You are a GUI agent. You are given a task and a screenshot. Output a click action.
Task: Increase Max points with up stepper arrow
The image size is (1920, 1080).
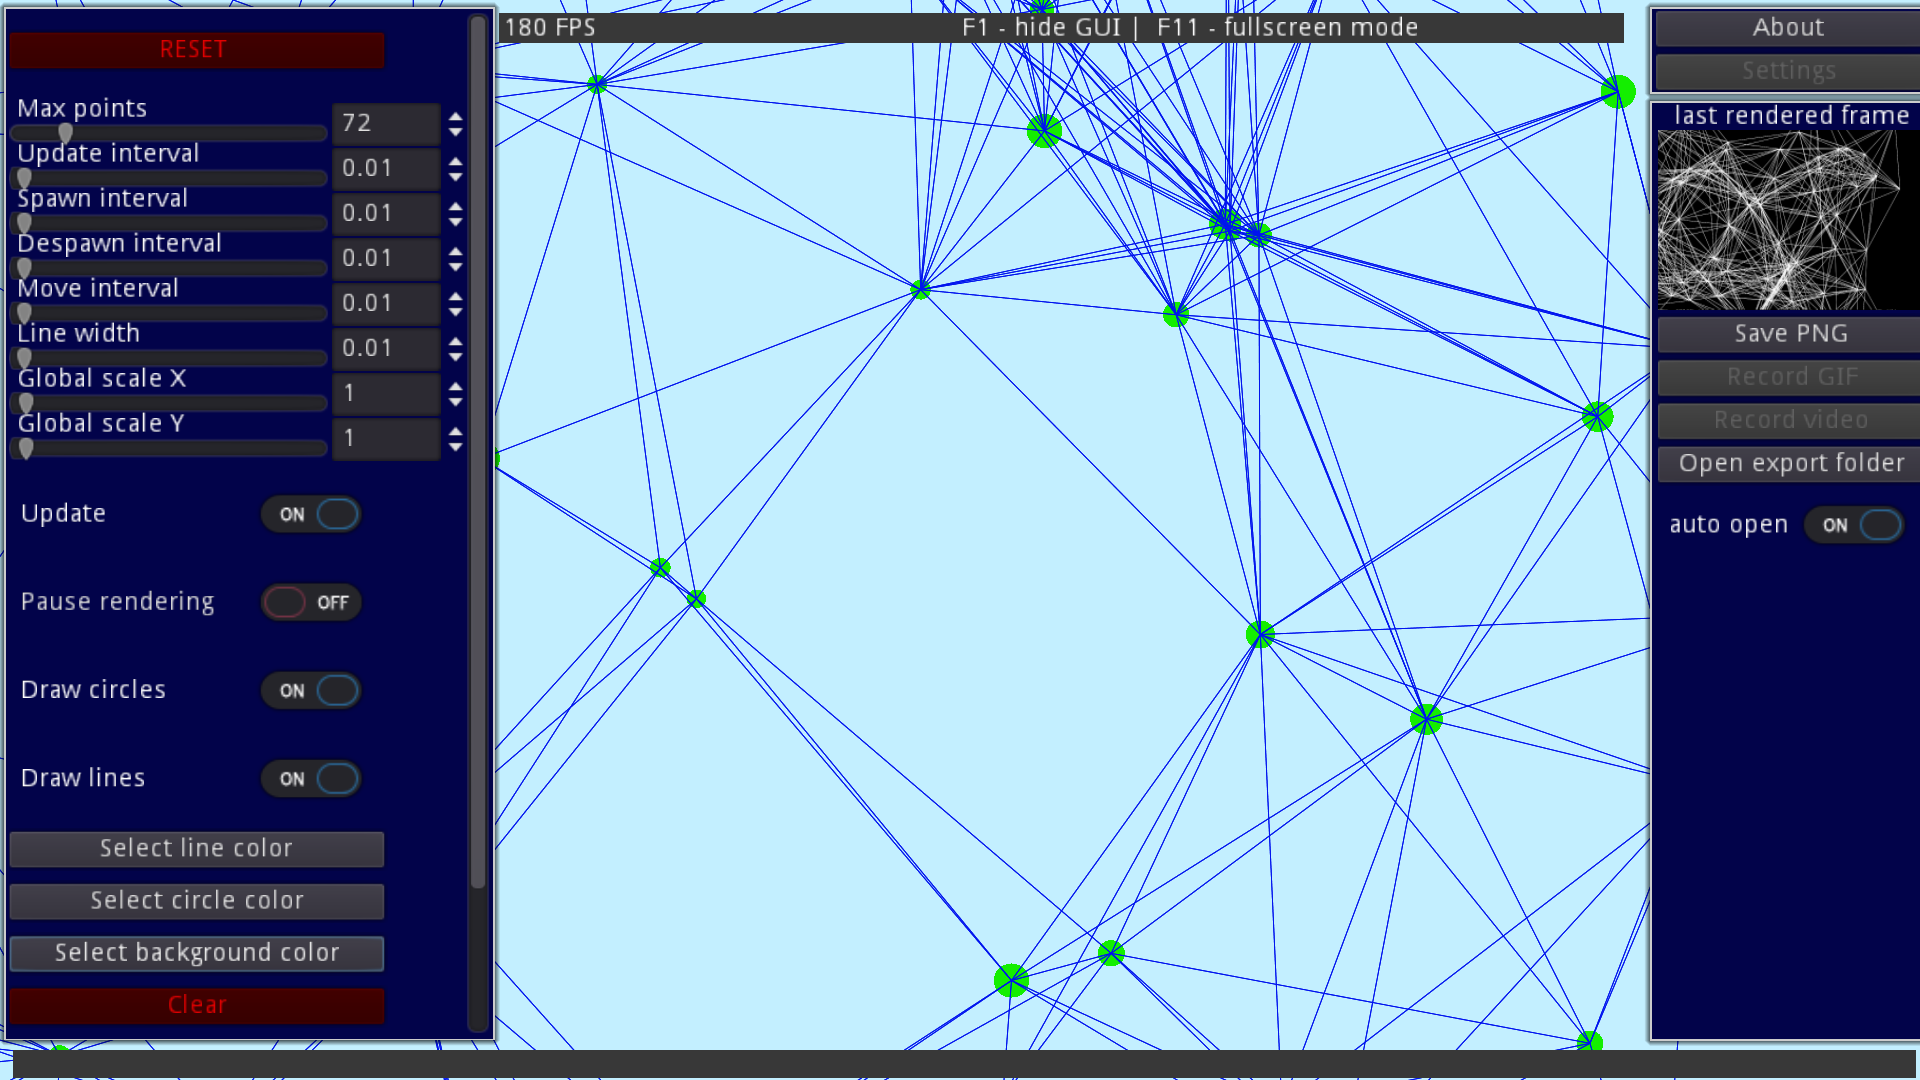[x=456, y=116]
